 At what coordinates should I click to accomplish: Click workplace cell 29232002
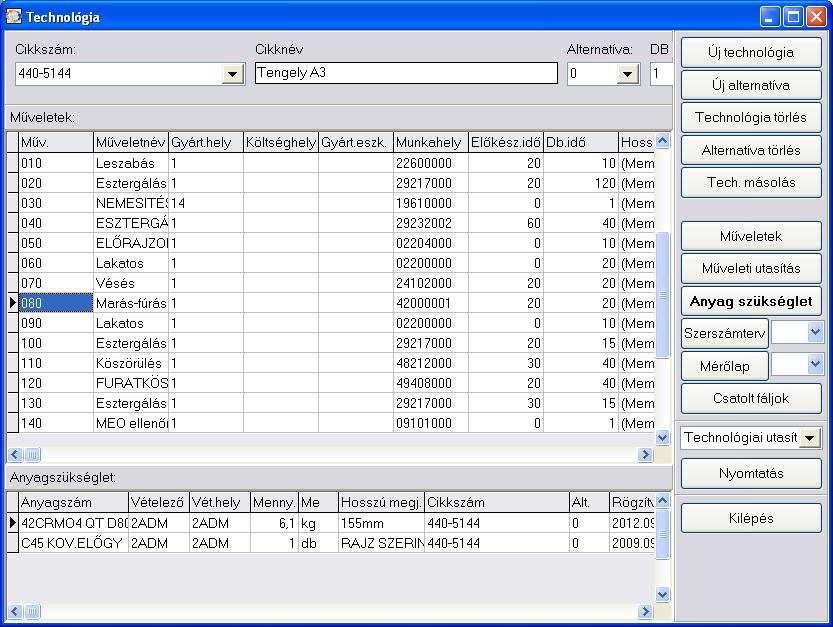(431, 223)
